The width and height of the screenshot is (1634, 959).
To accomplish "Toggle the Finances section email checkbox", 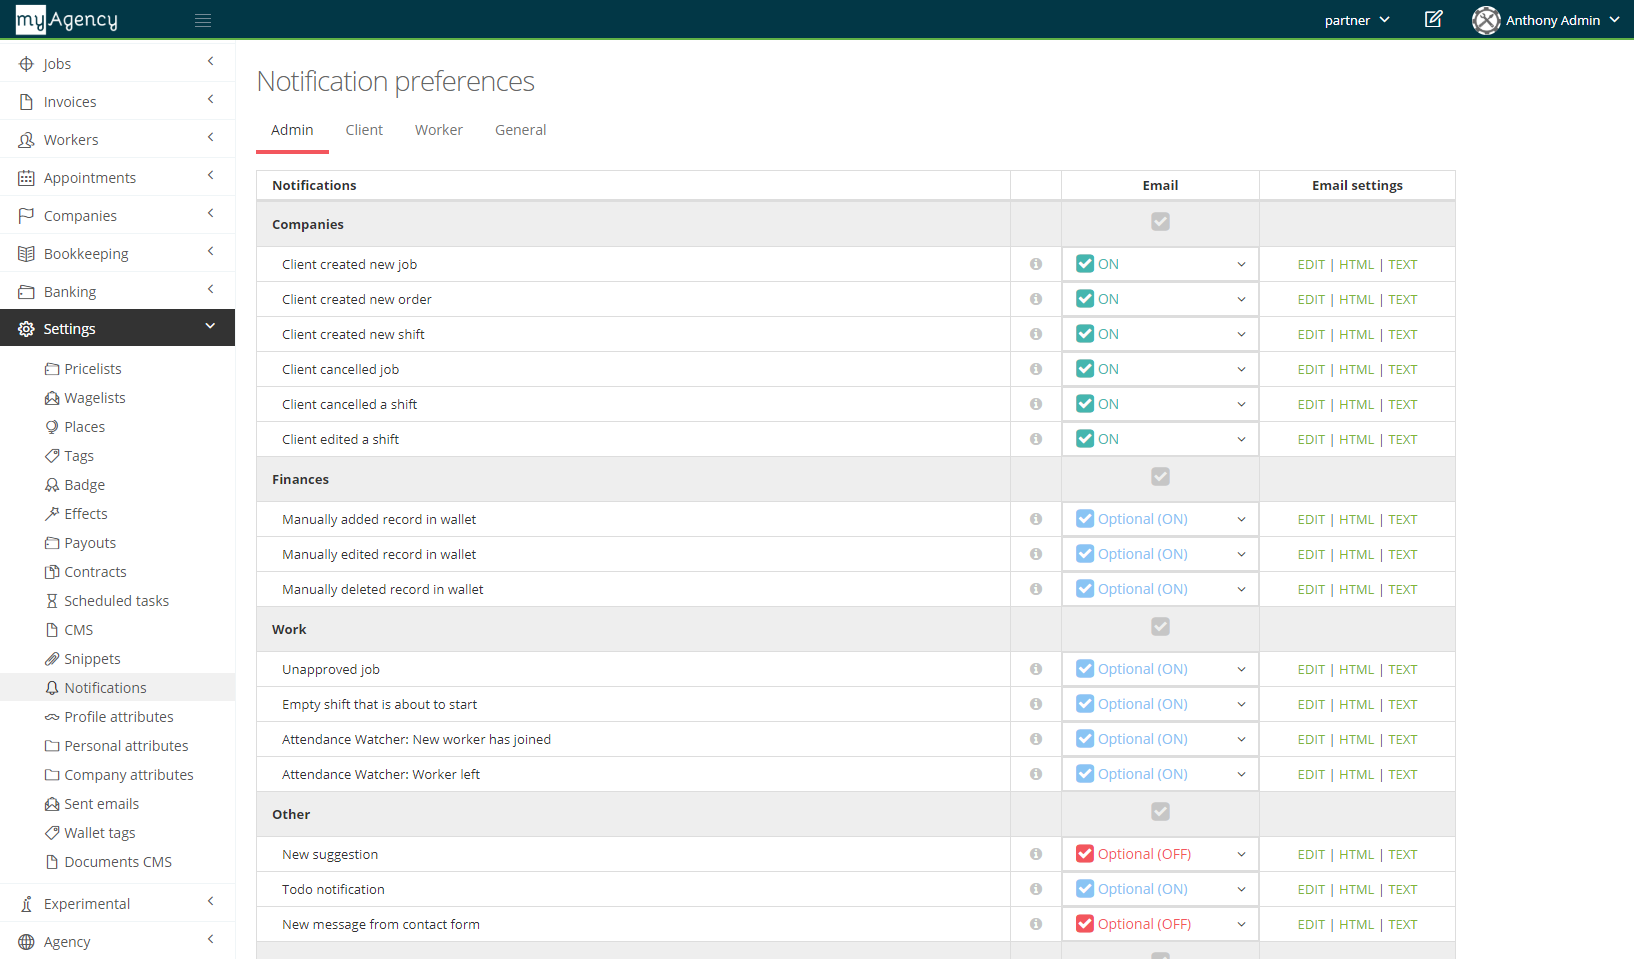I will (1159, 477).
